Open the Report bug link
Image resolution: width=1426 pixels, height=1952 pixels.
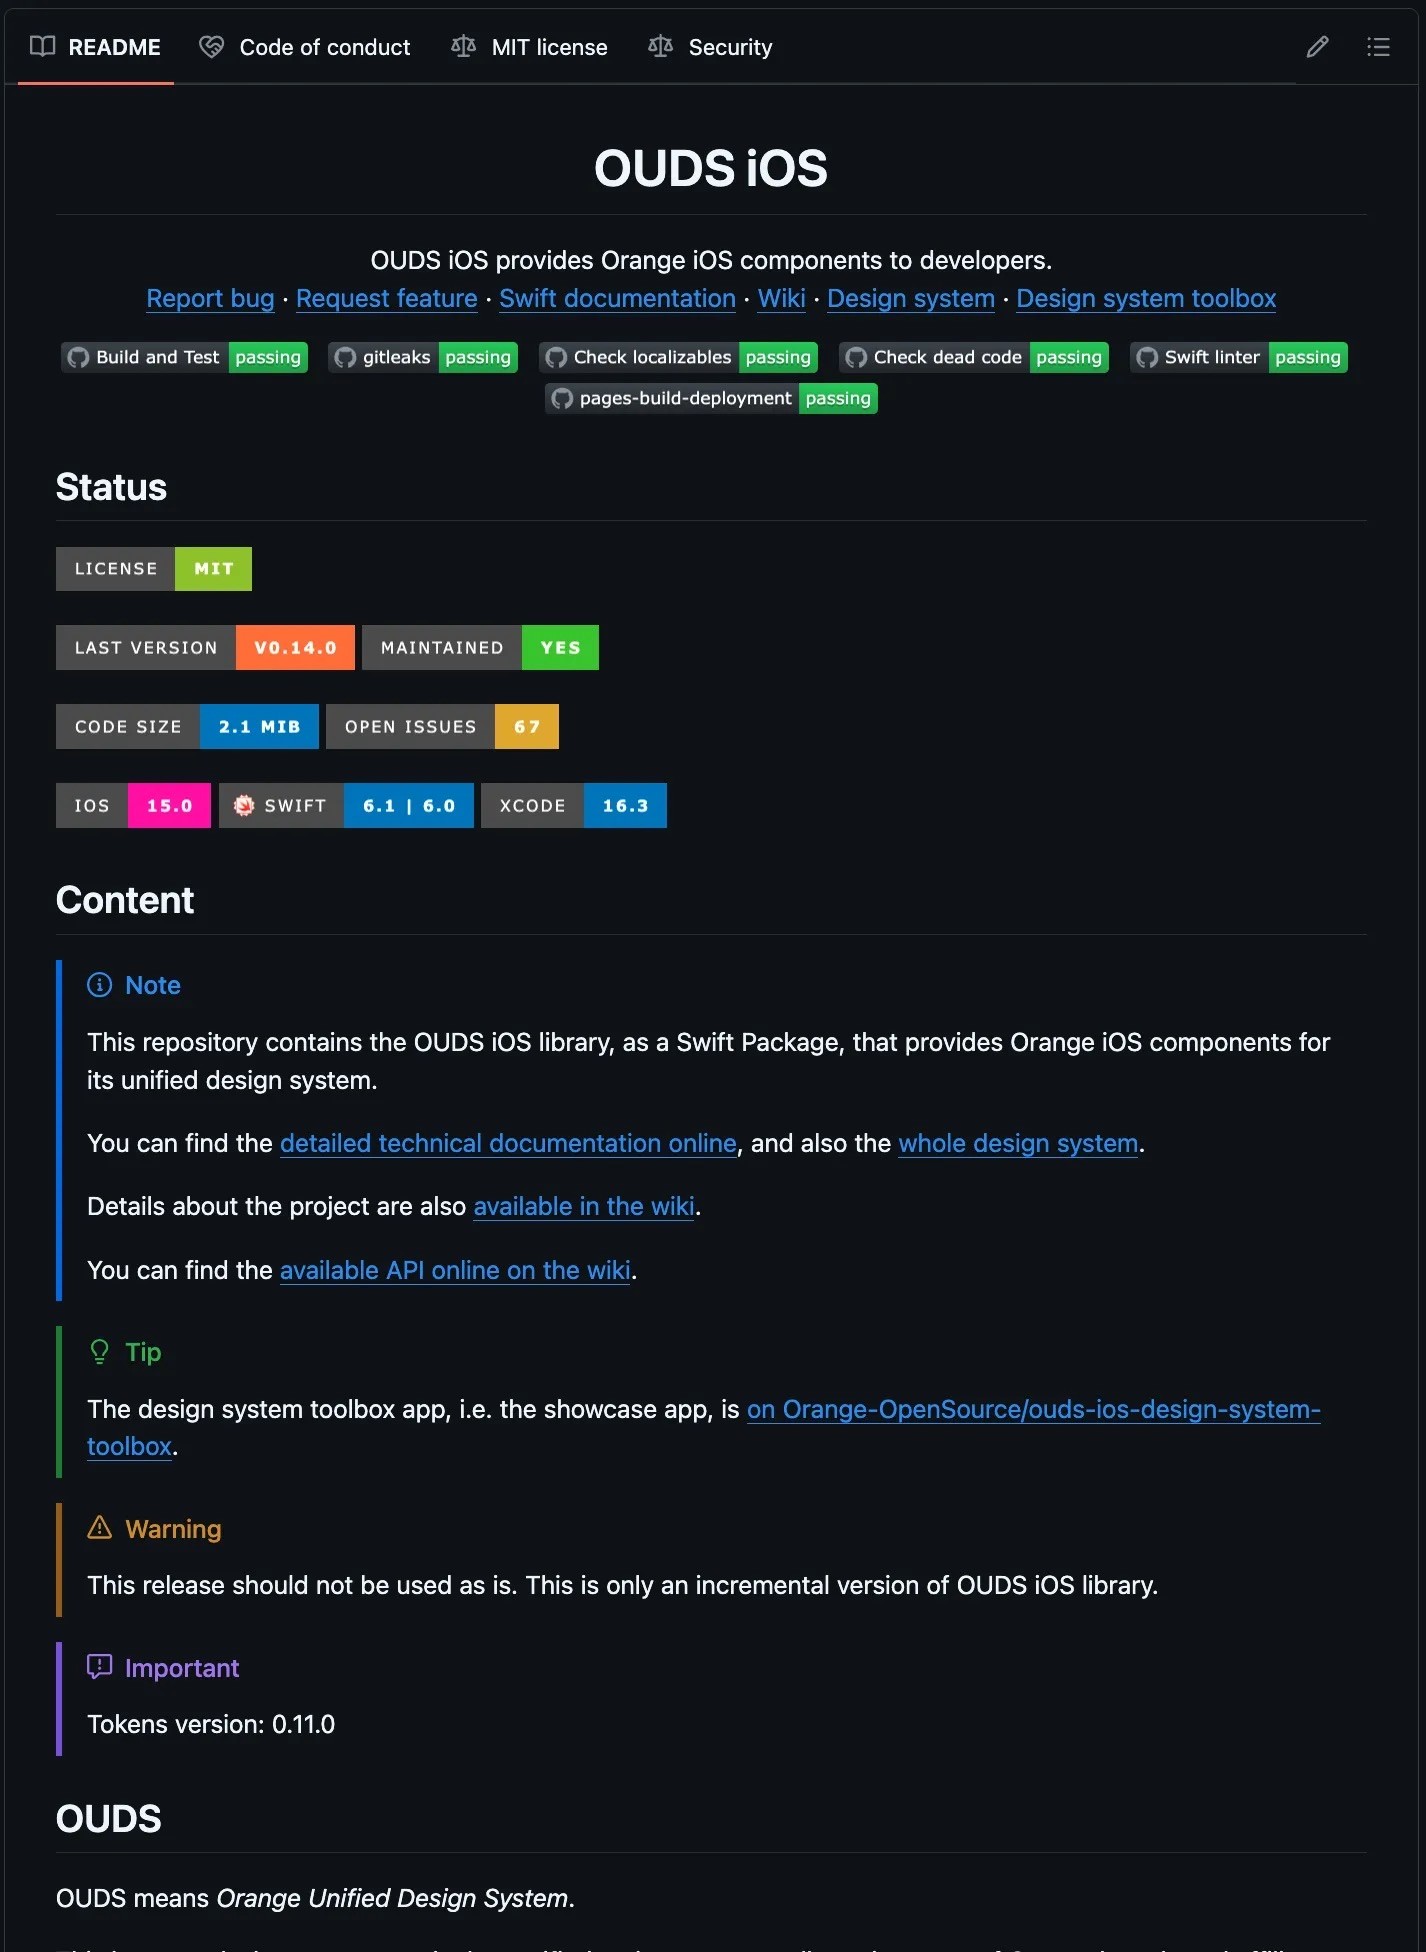click(x=210, y=298)
